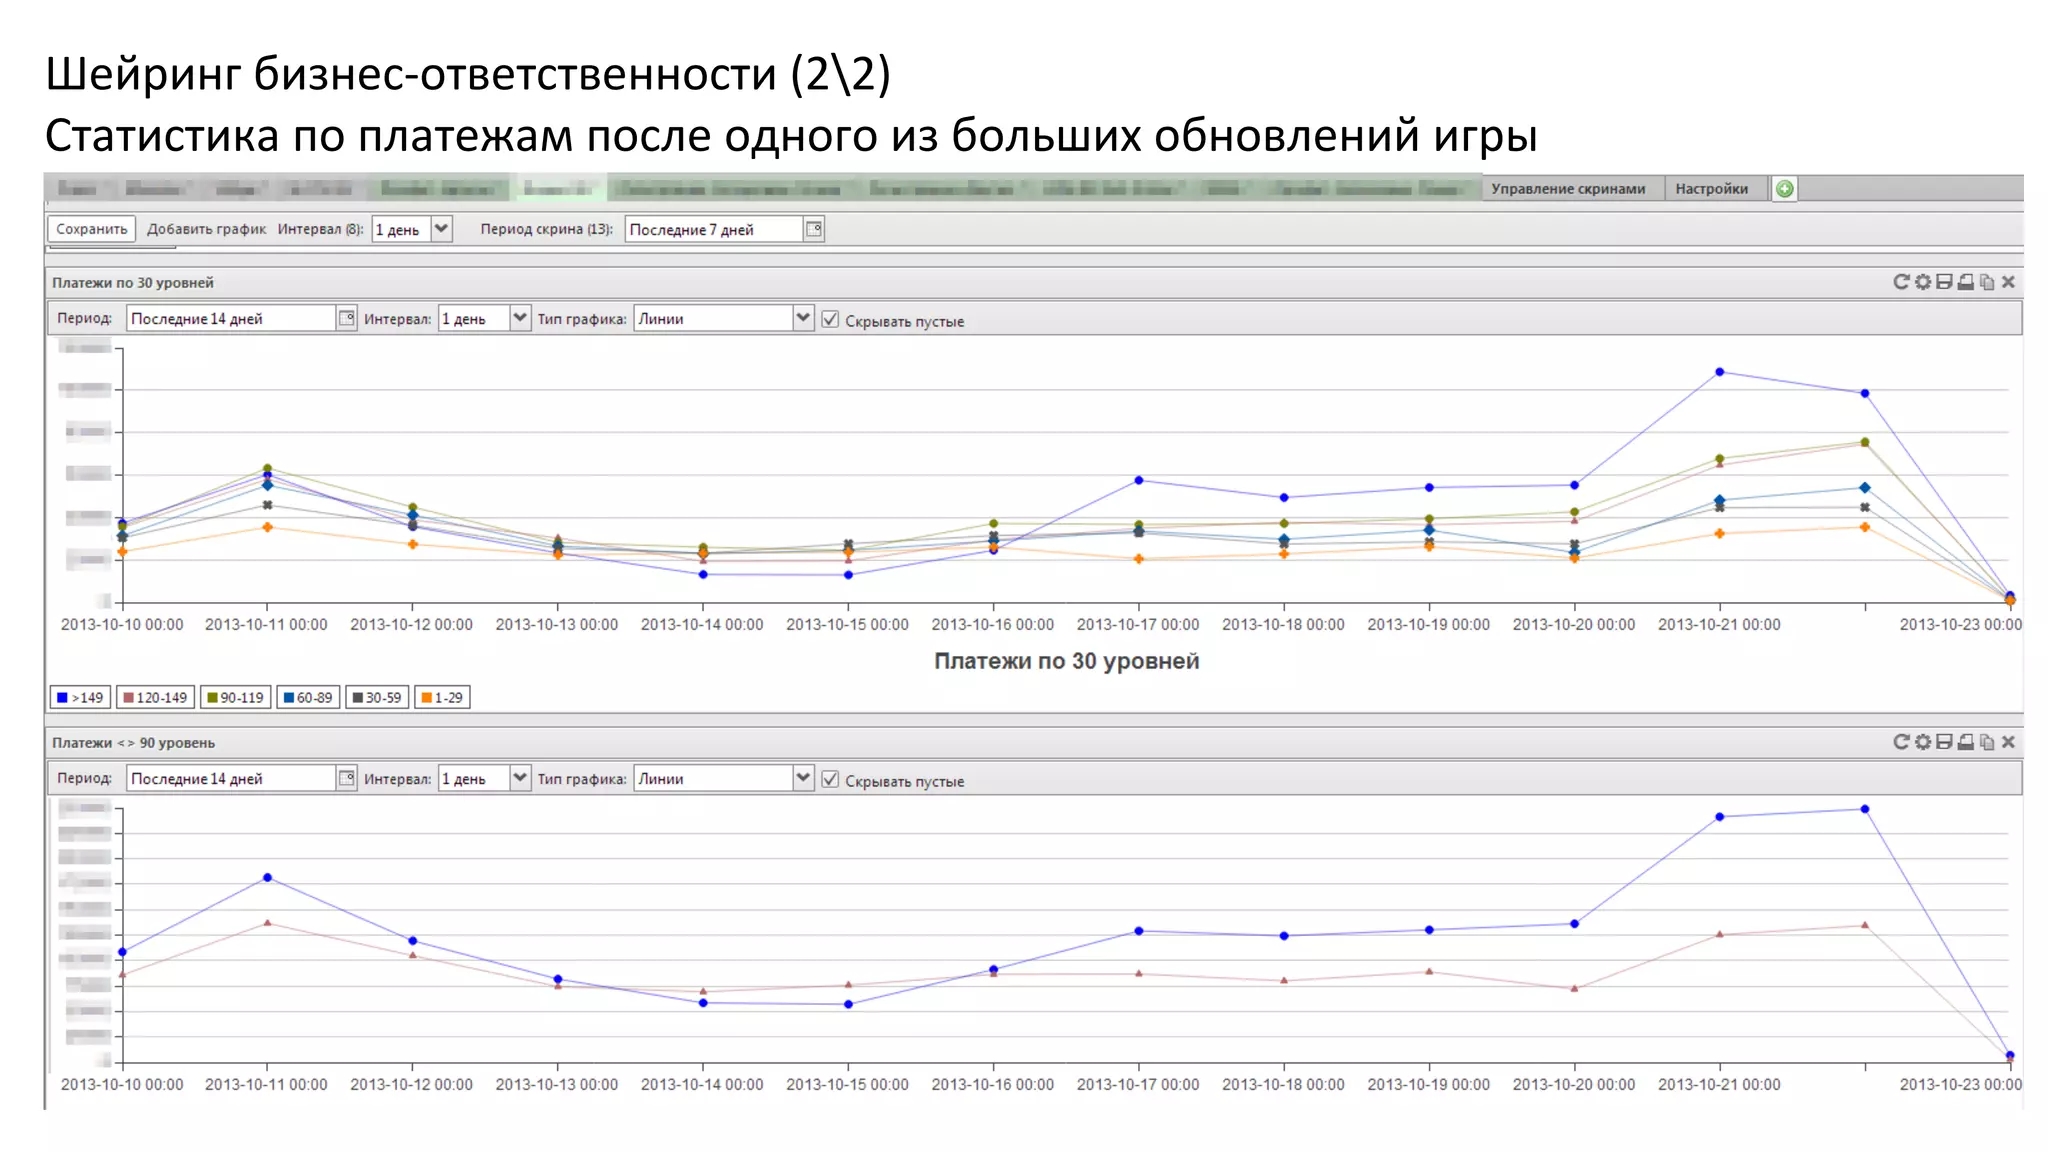Copy the 'Платежи по 30 уровней' chart
This screenshot has width=2048, height=1152.
(1987, 282)
